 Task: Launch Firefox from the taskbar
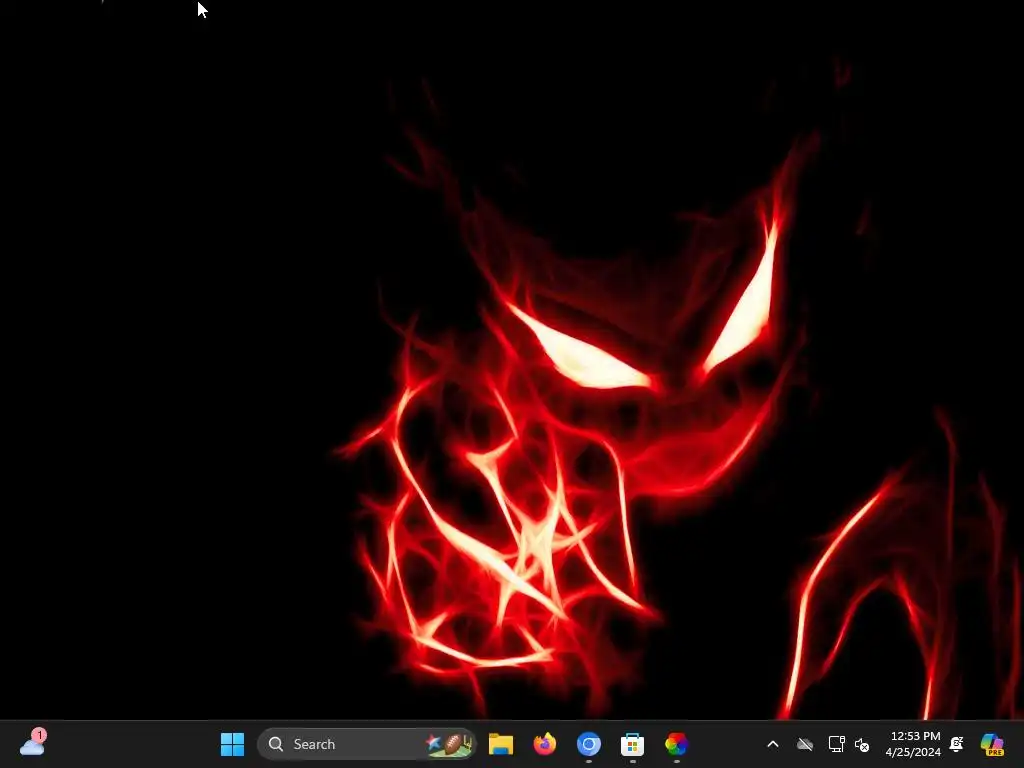pos(544,744)
